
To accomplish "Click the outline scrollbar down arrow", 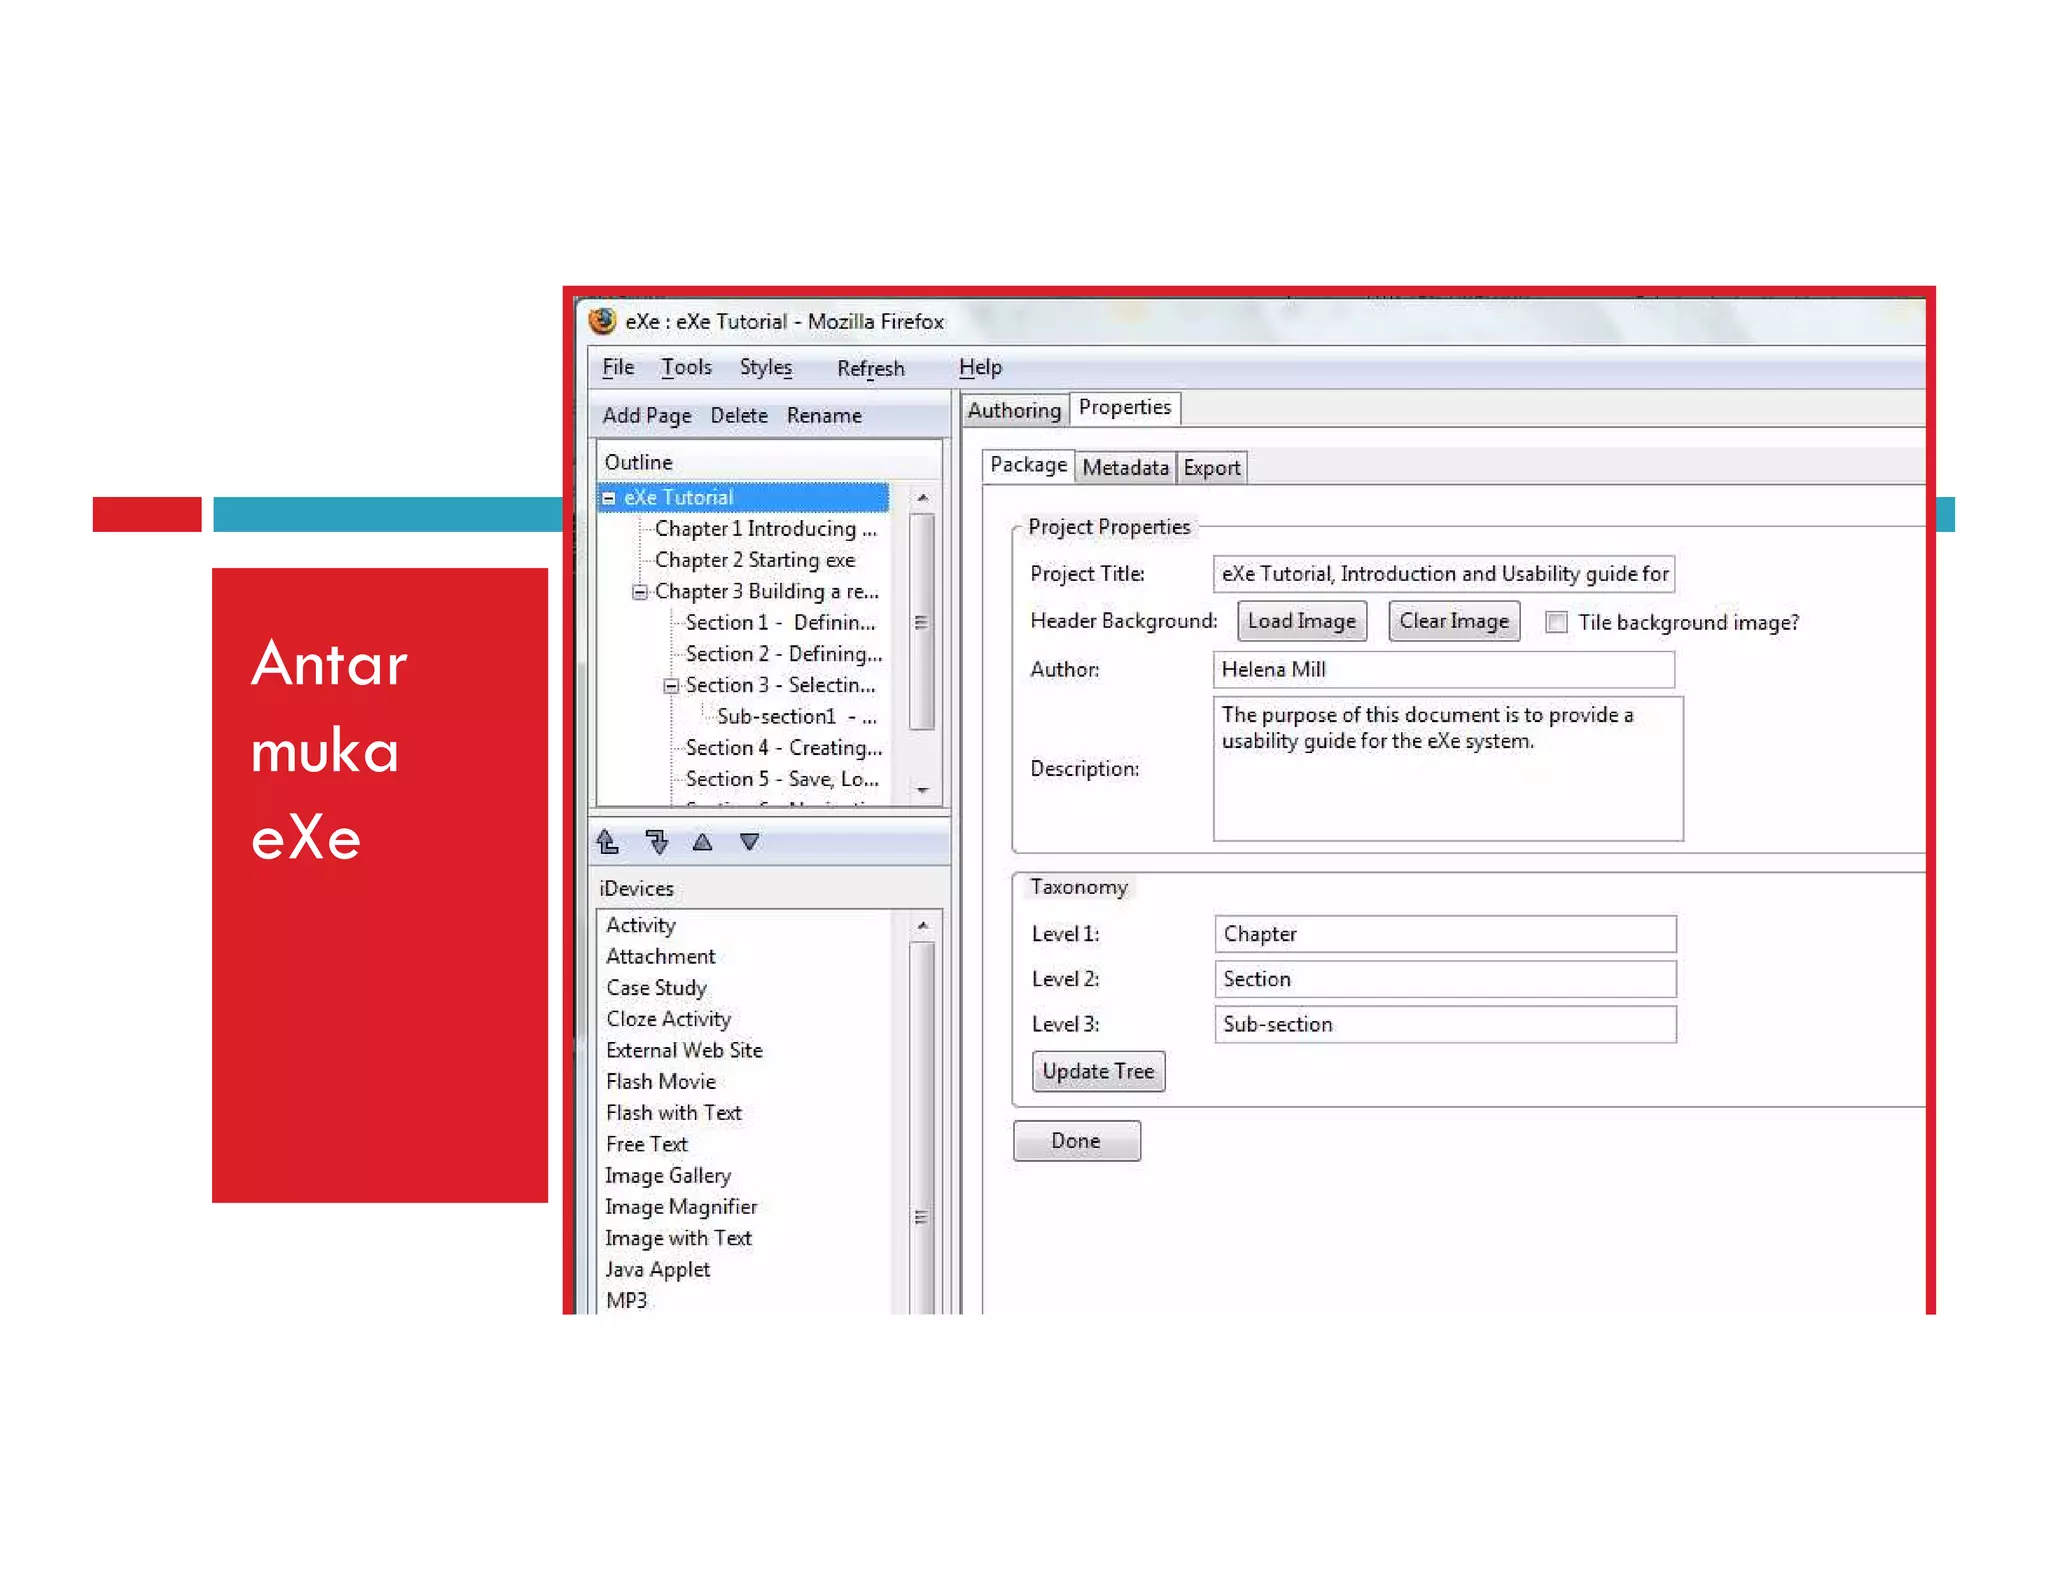I will click(x=922, y=790).
